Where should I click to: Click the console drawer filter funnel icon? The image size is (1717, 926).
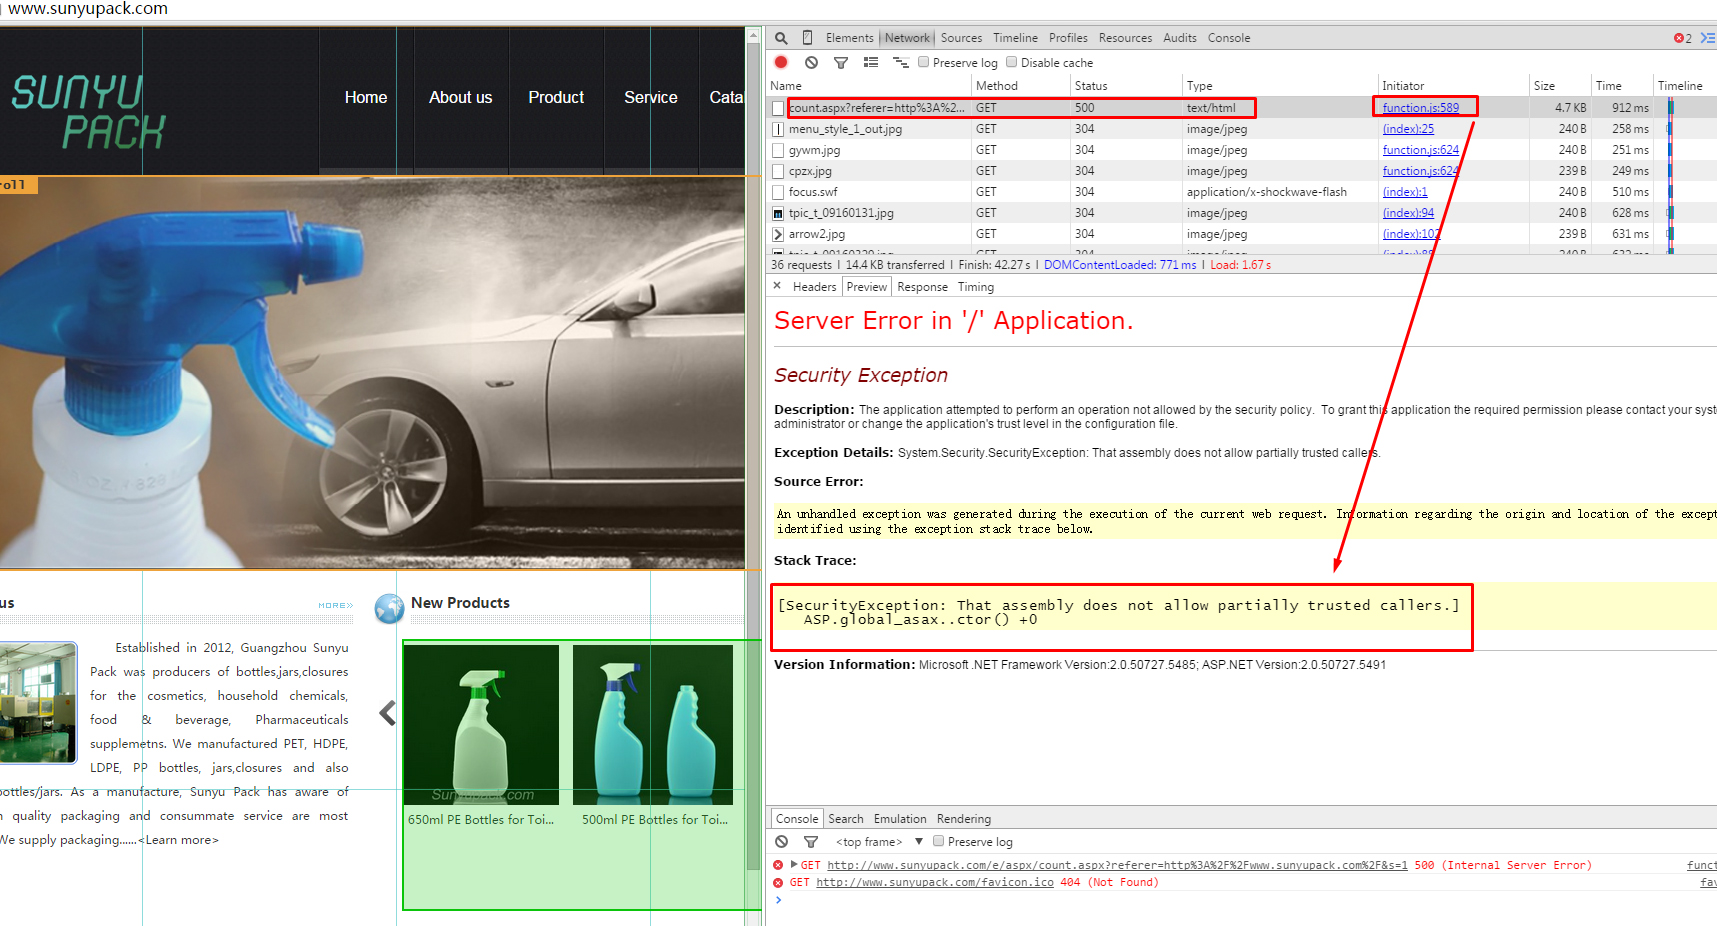coord(811,842)
